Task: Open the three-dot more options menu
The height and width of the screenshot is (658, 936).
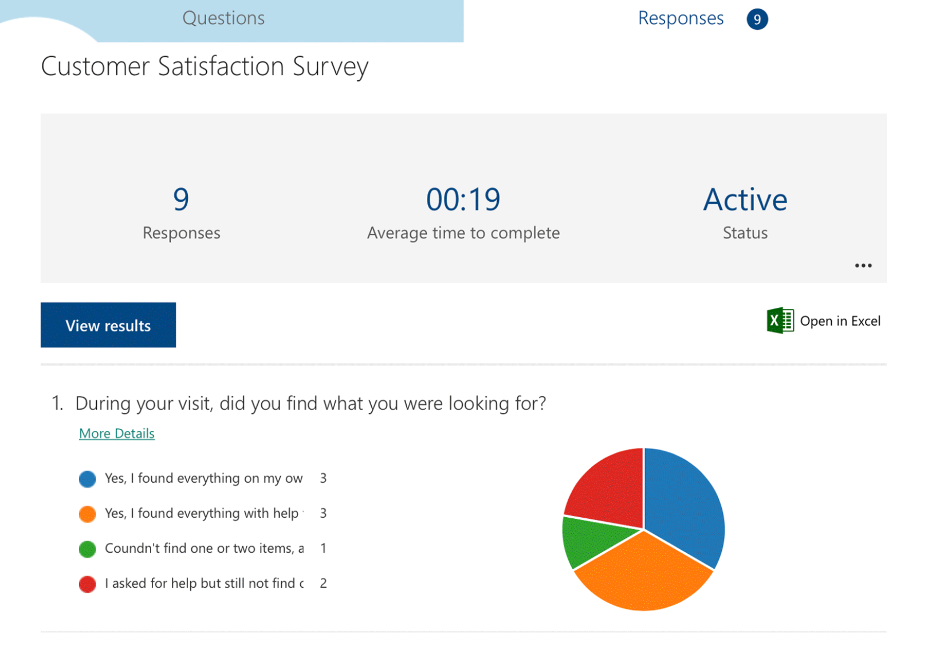Action: pyautogui.click(x=863, y=266)
